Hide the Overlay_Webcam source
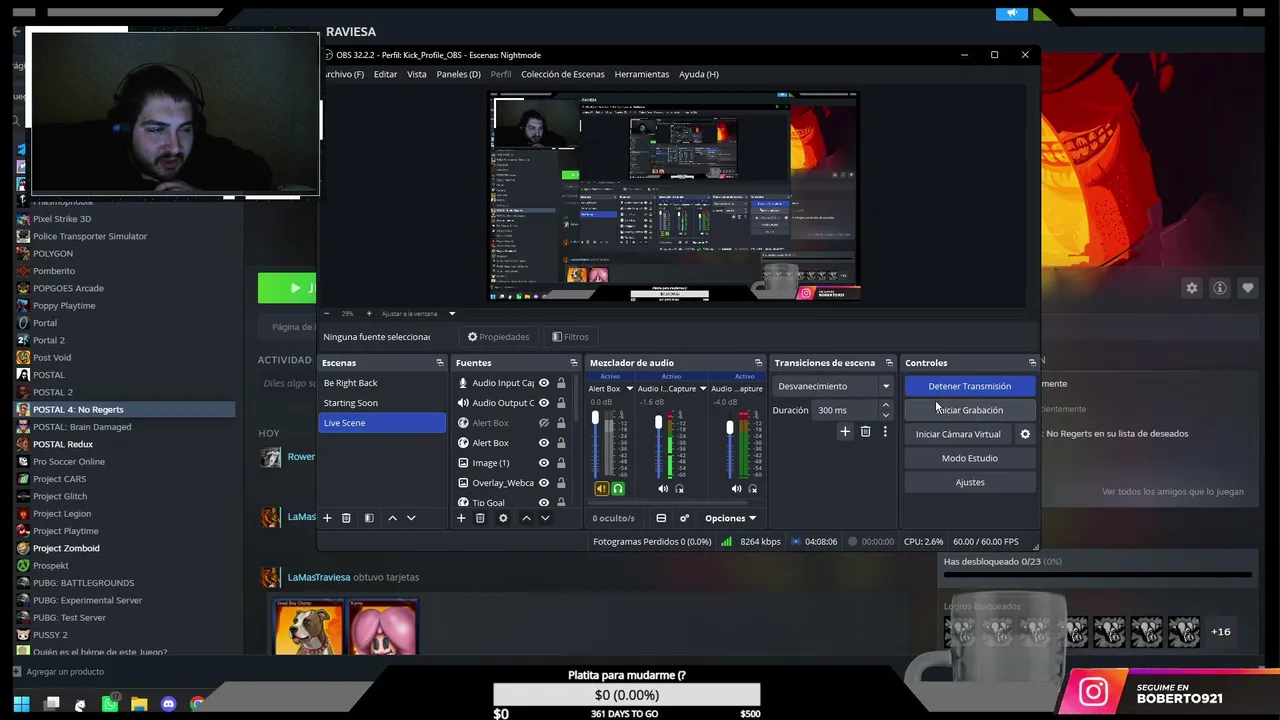The image size is (1280, 720). coord(544,483)
